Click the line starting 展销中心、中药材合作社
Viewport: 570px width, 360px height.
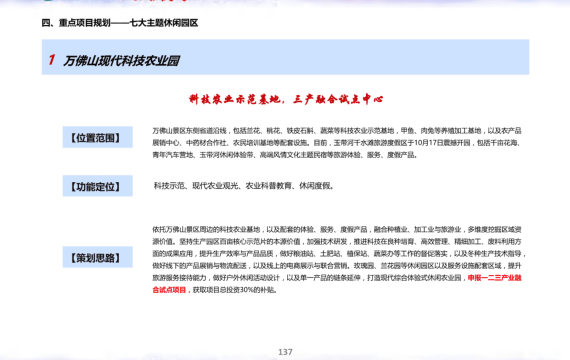337,143
